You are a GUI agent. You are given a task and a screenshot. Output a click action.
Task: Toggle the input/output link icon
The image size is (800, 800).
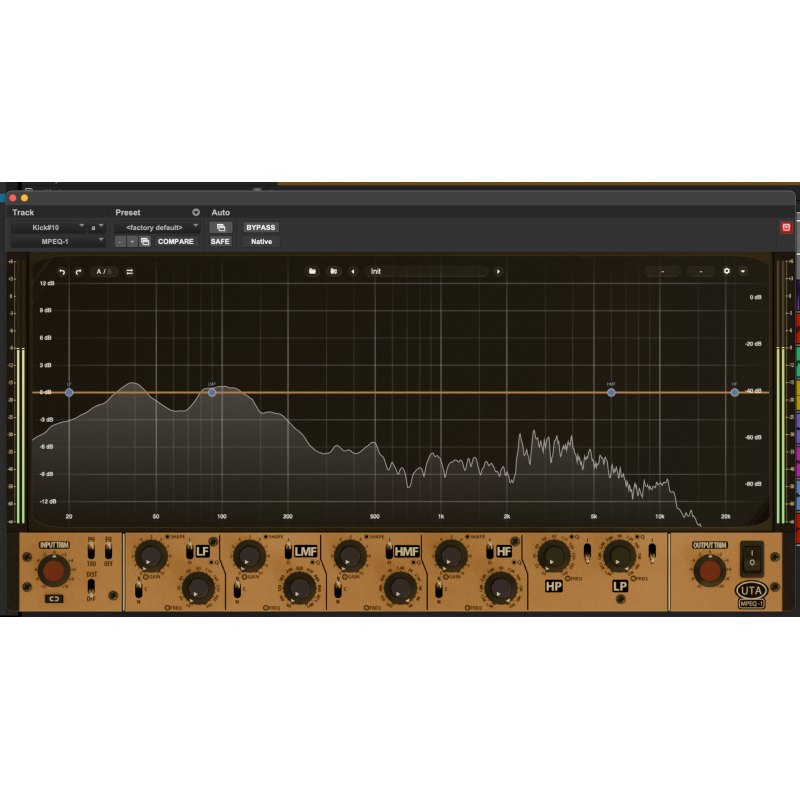click(x=54, y=599)
